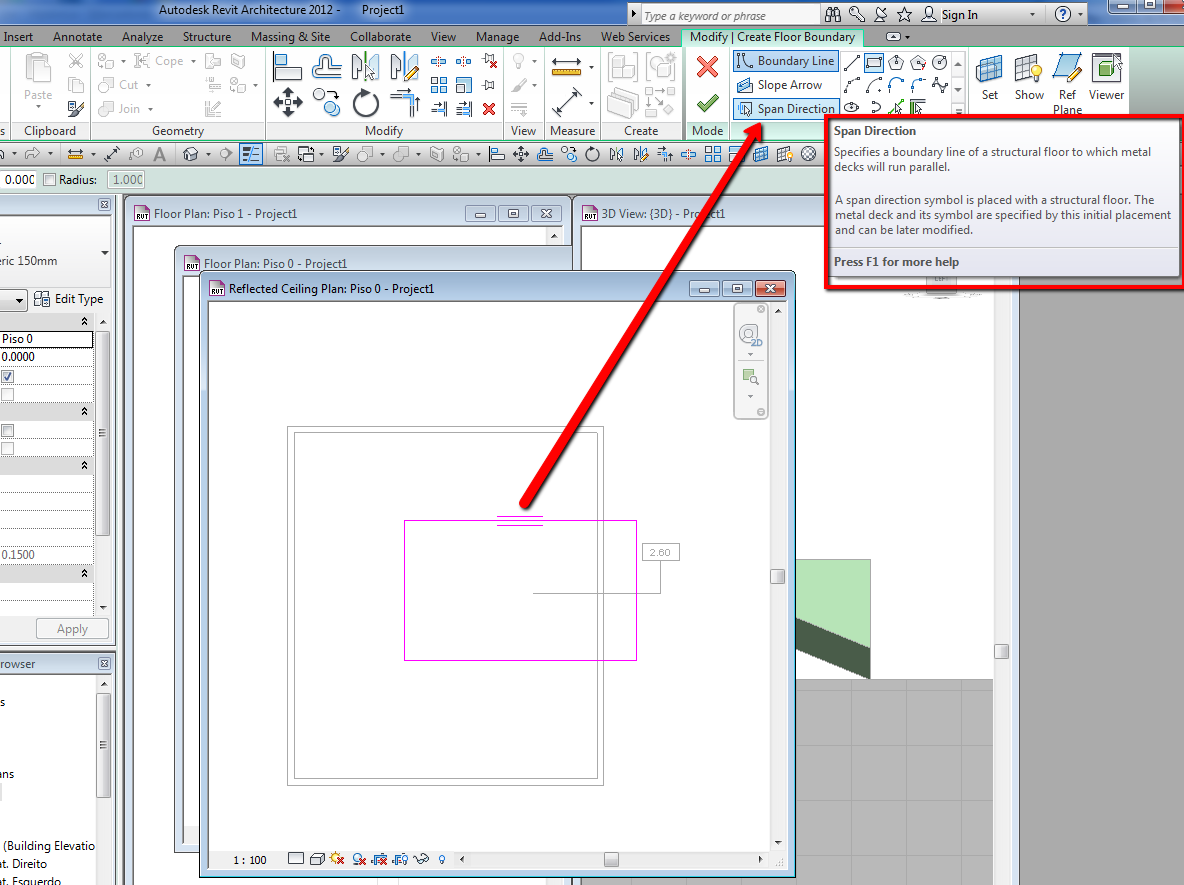Open the work plane Viewer

tap(1106, 75)
